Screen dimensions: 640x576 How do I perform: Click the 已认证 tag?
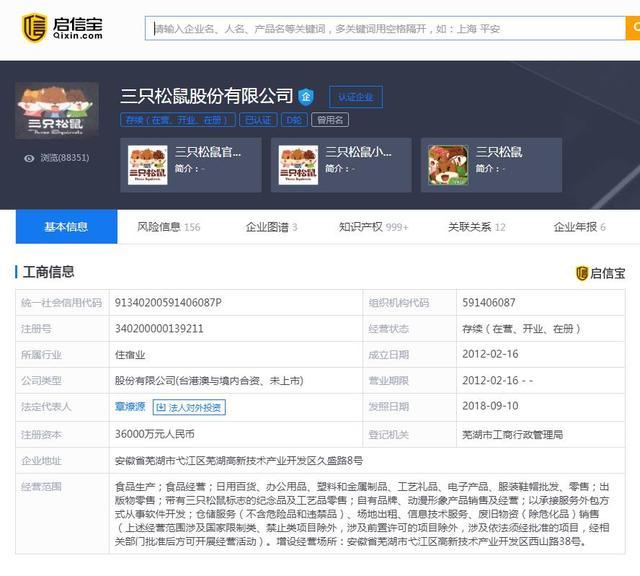(x=258, y=120)
